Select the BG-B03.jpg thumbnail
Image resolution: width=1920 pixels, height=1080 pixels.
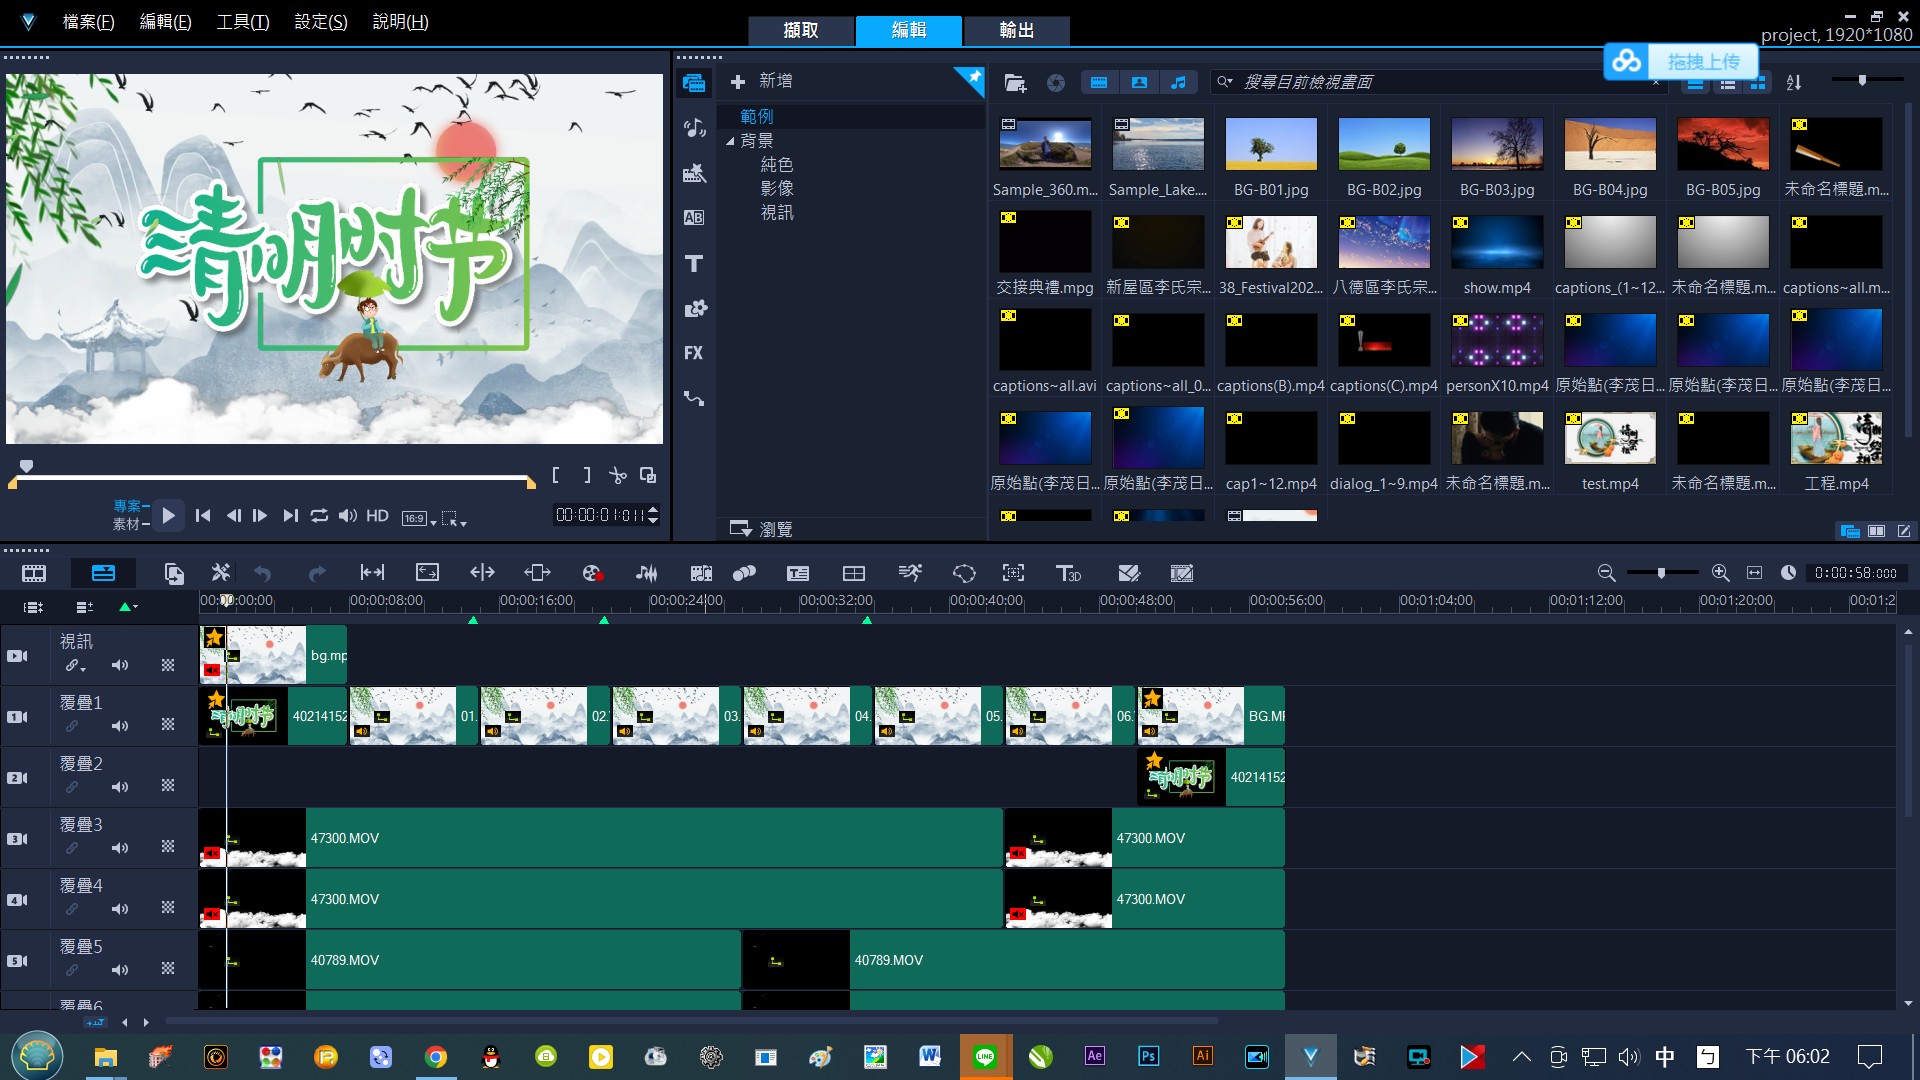[1497, 144]
